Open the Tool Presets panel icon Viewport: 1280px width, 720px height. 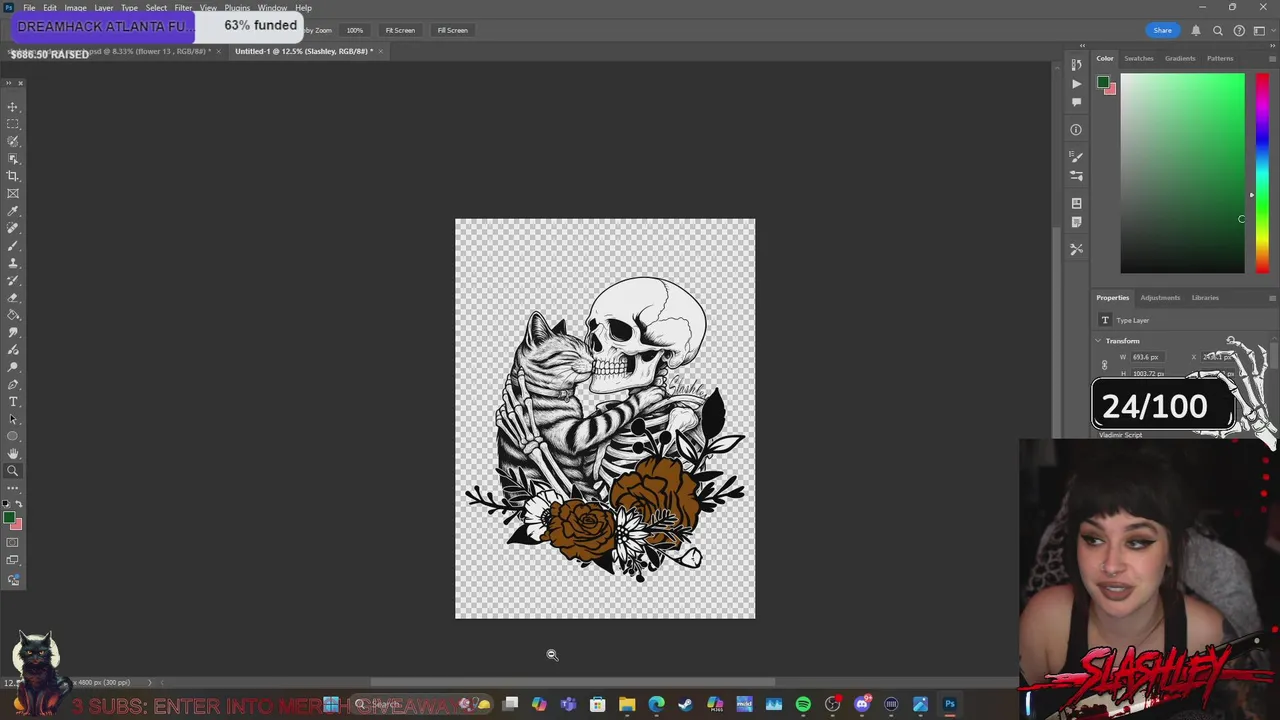(1076, 249)
